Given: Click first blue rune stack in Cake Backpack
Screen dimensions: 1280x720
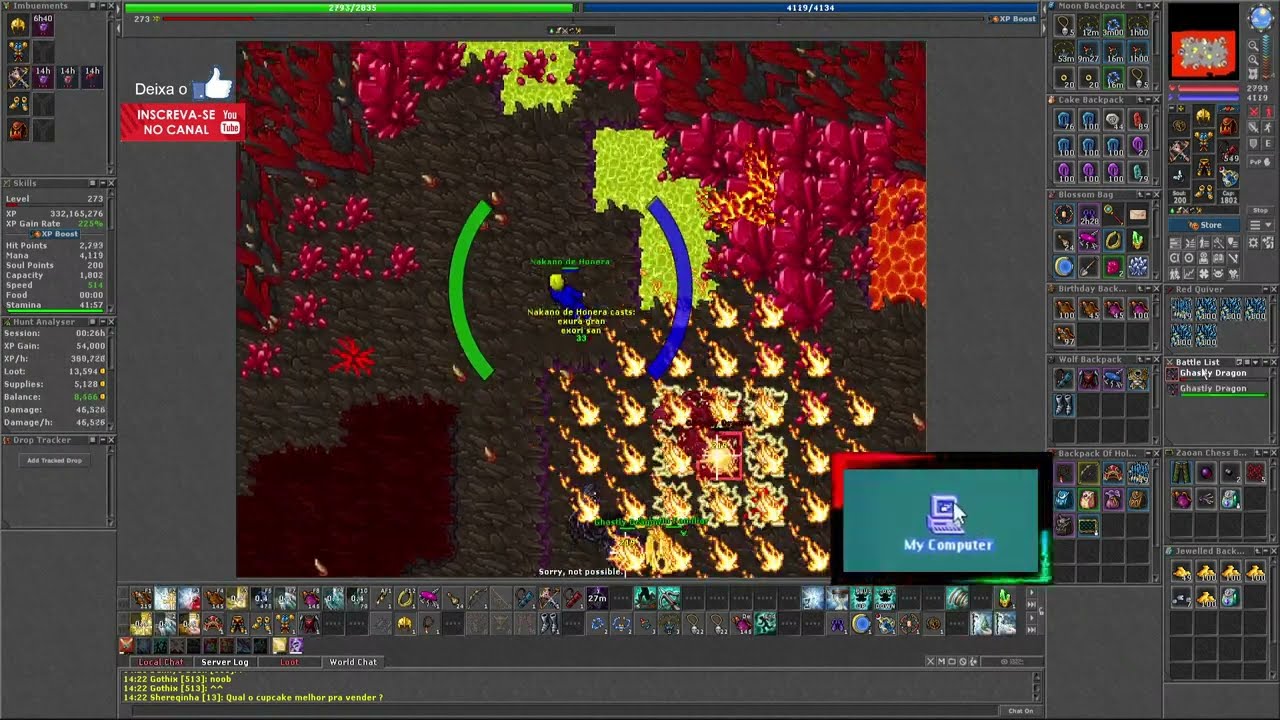Looking at the screenshot, I should click(1064, 121).
